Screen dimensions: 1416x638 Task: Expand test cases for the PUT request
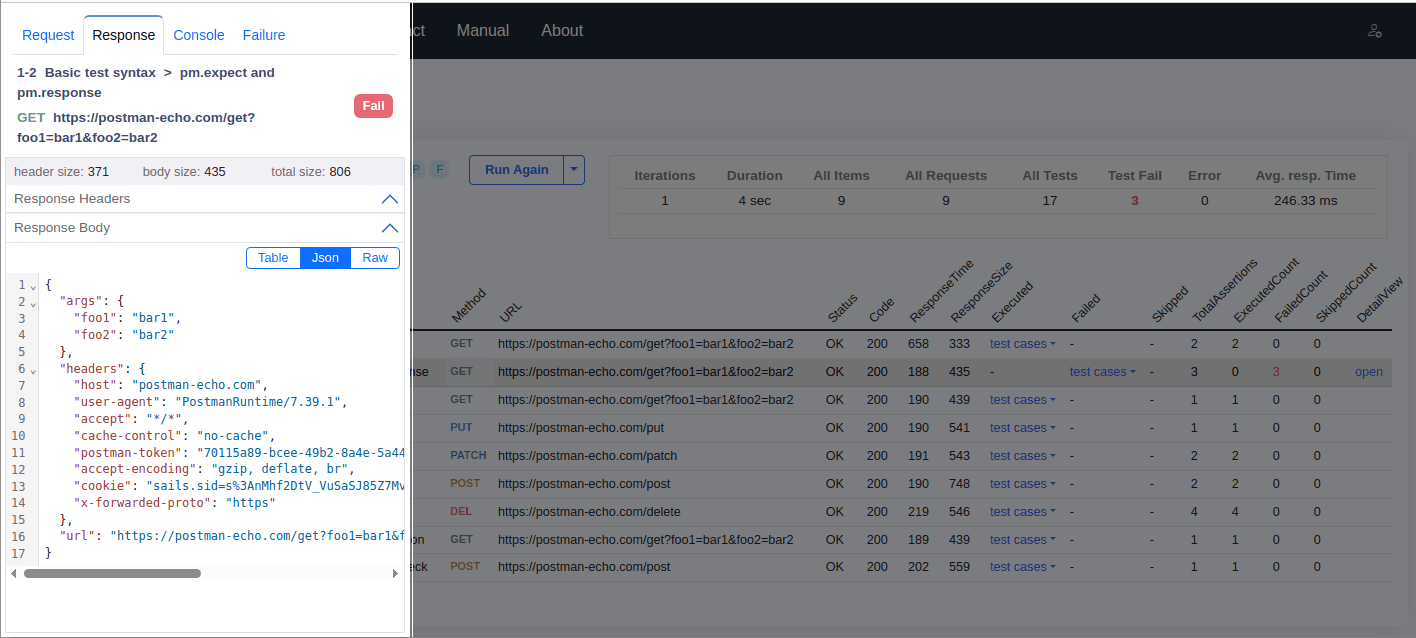click(1022, 428)
